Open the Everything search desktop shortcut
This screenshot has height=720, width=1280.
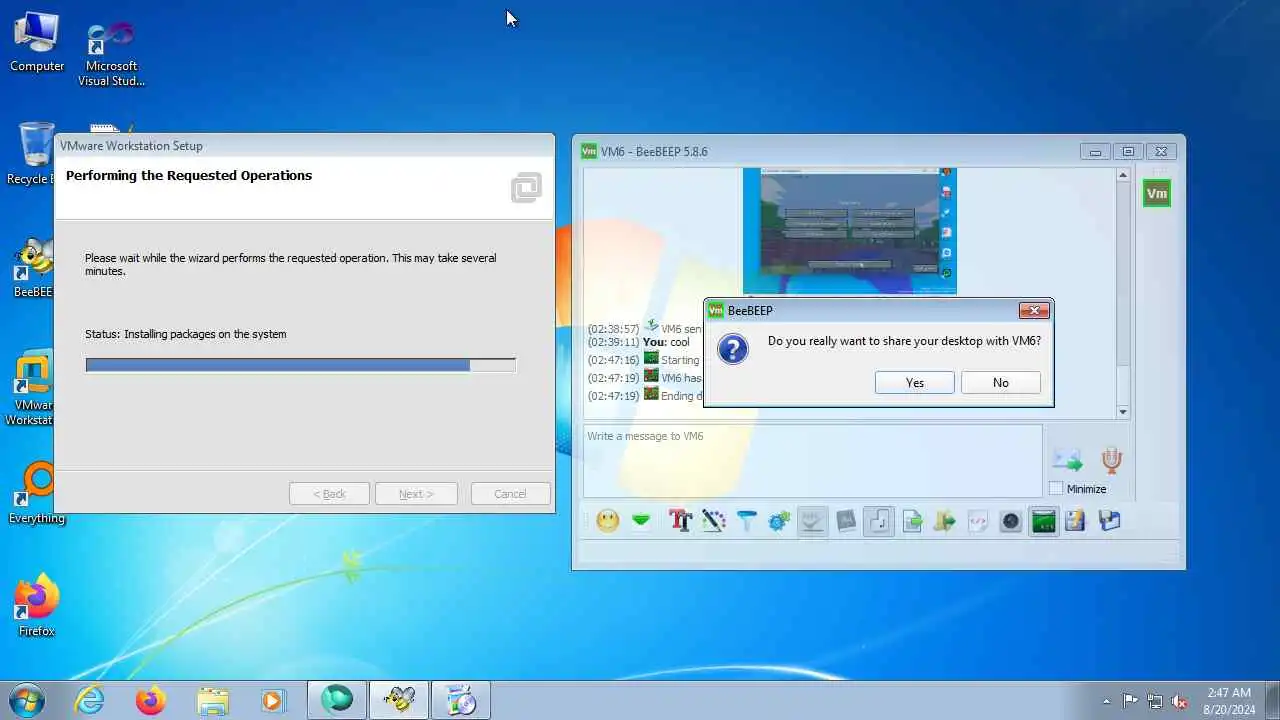[x=36, y=493]
